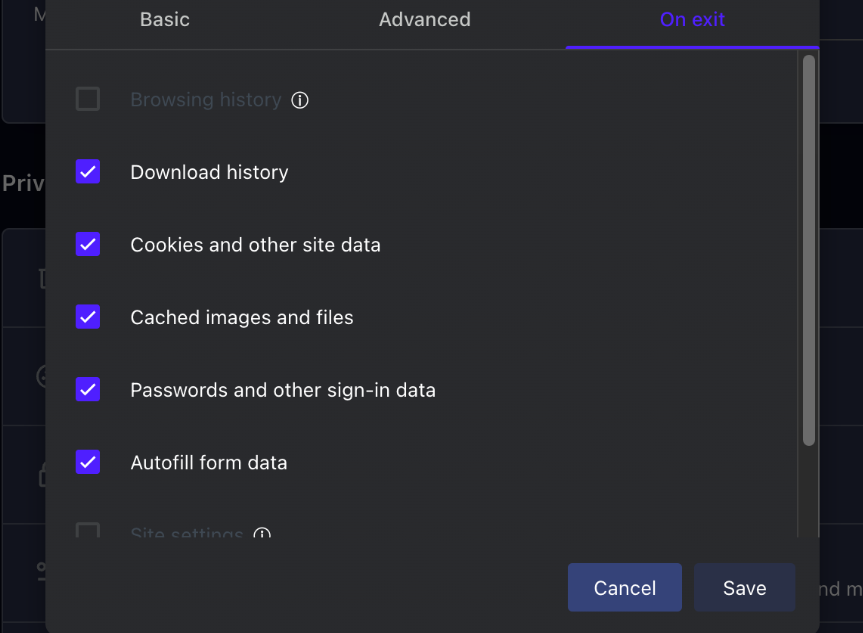Click the scrollbar track below the thumb

click(x=809, y=491)
